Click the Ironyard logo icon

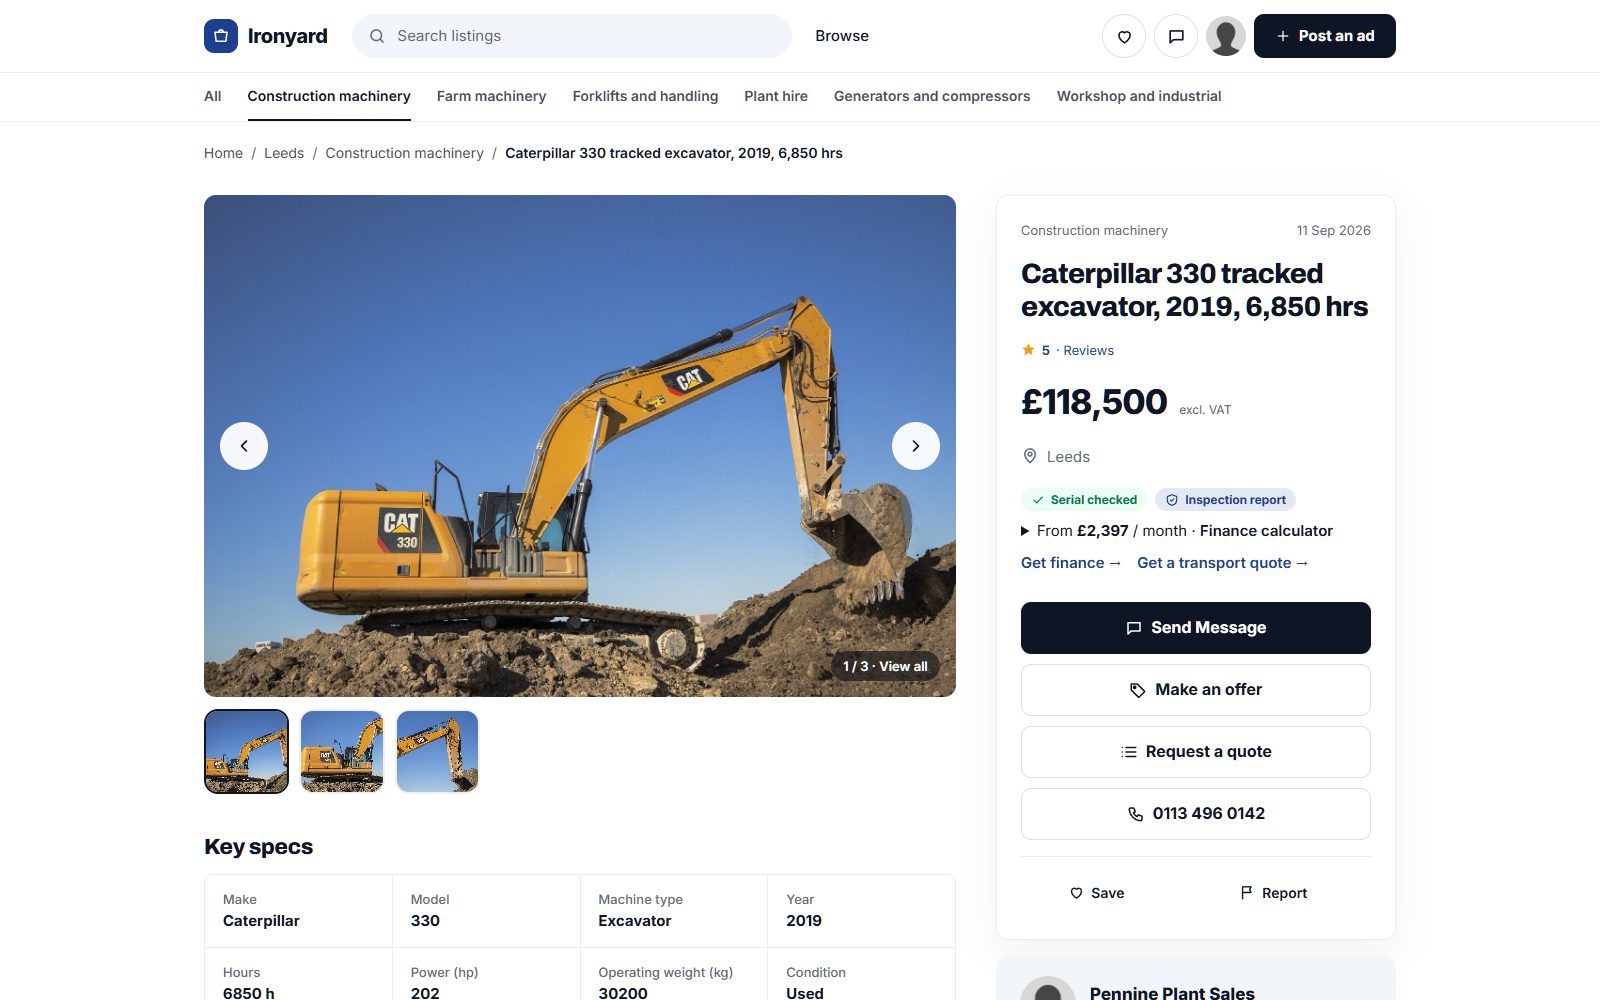(221, 36)
